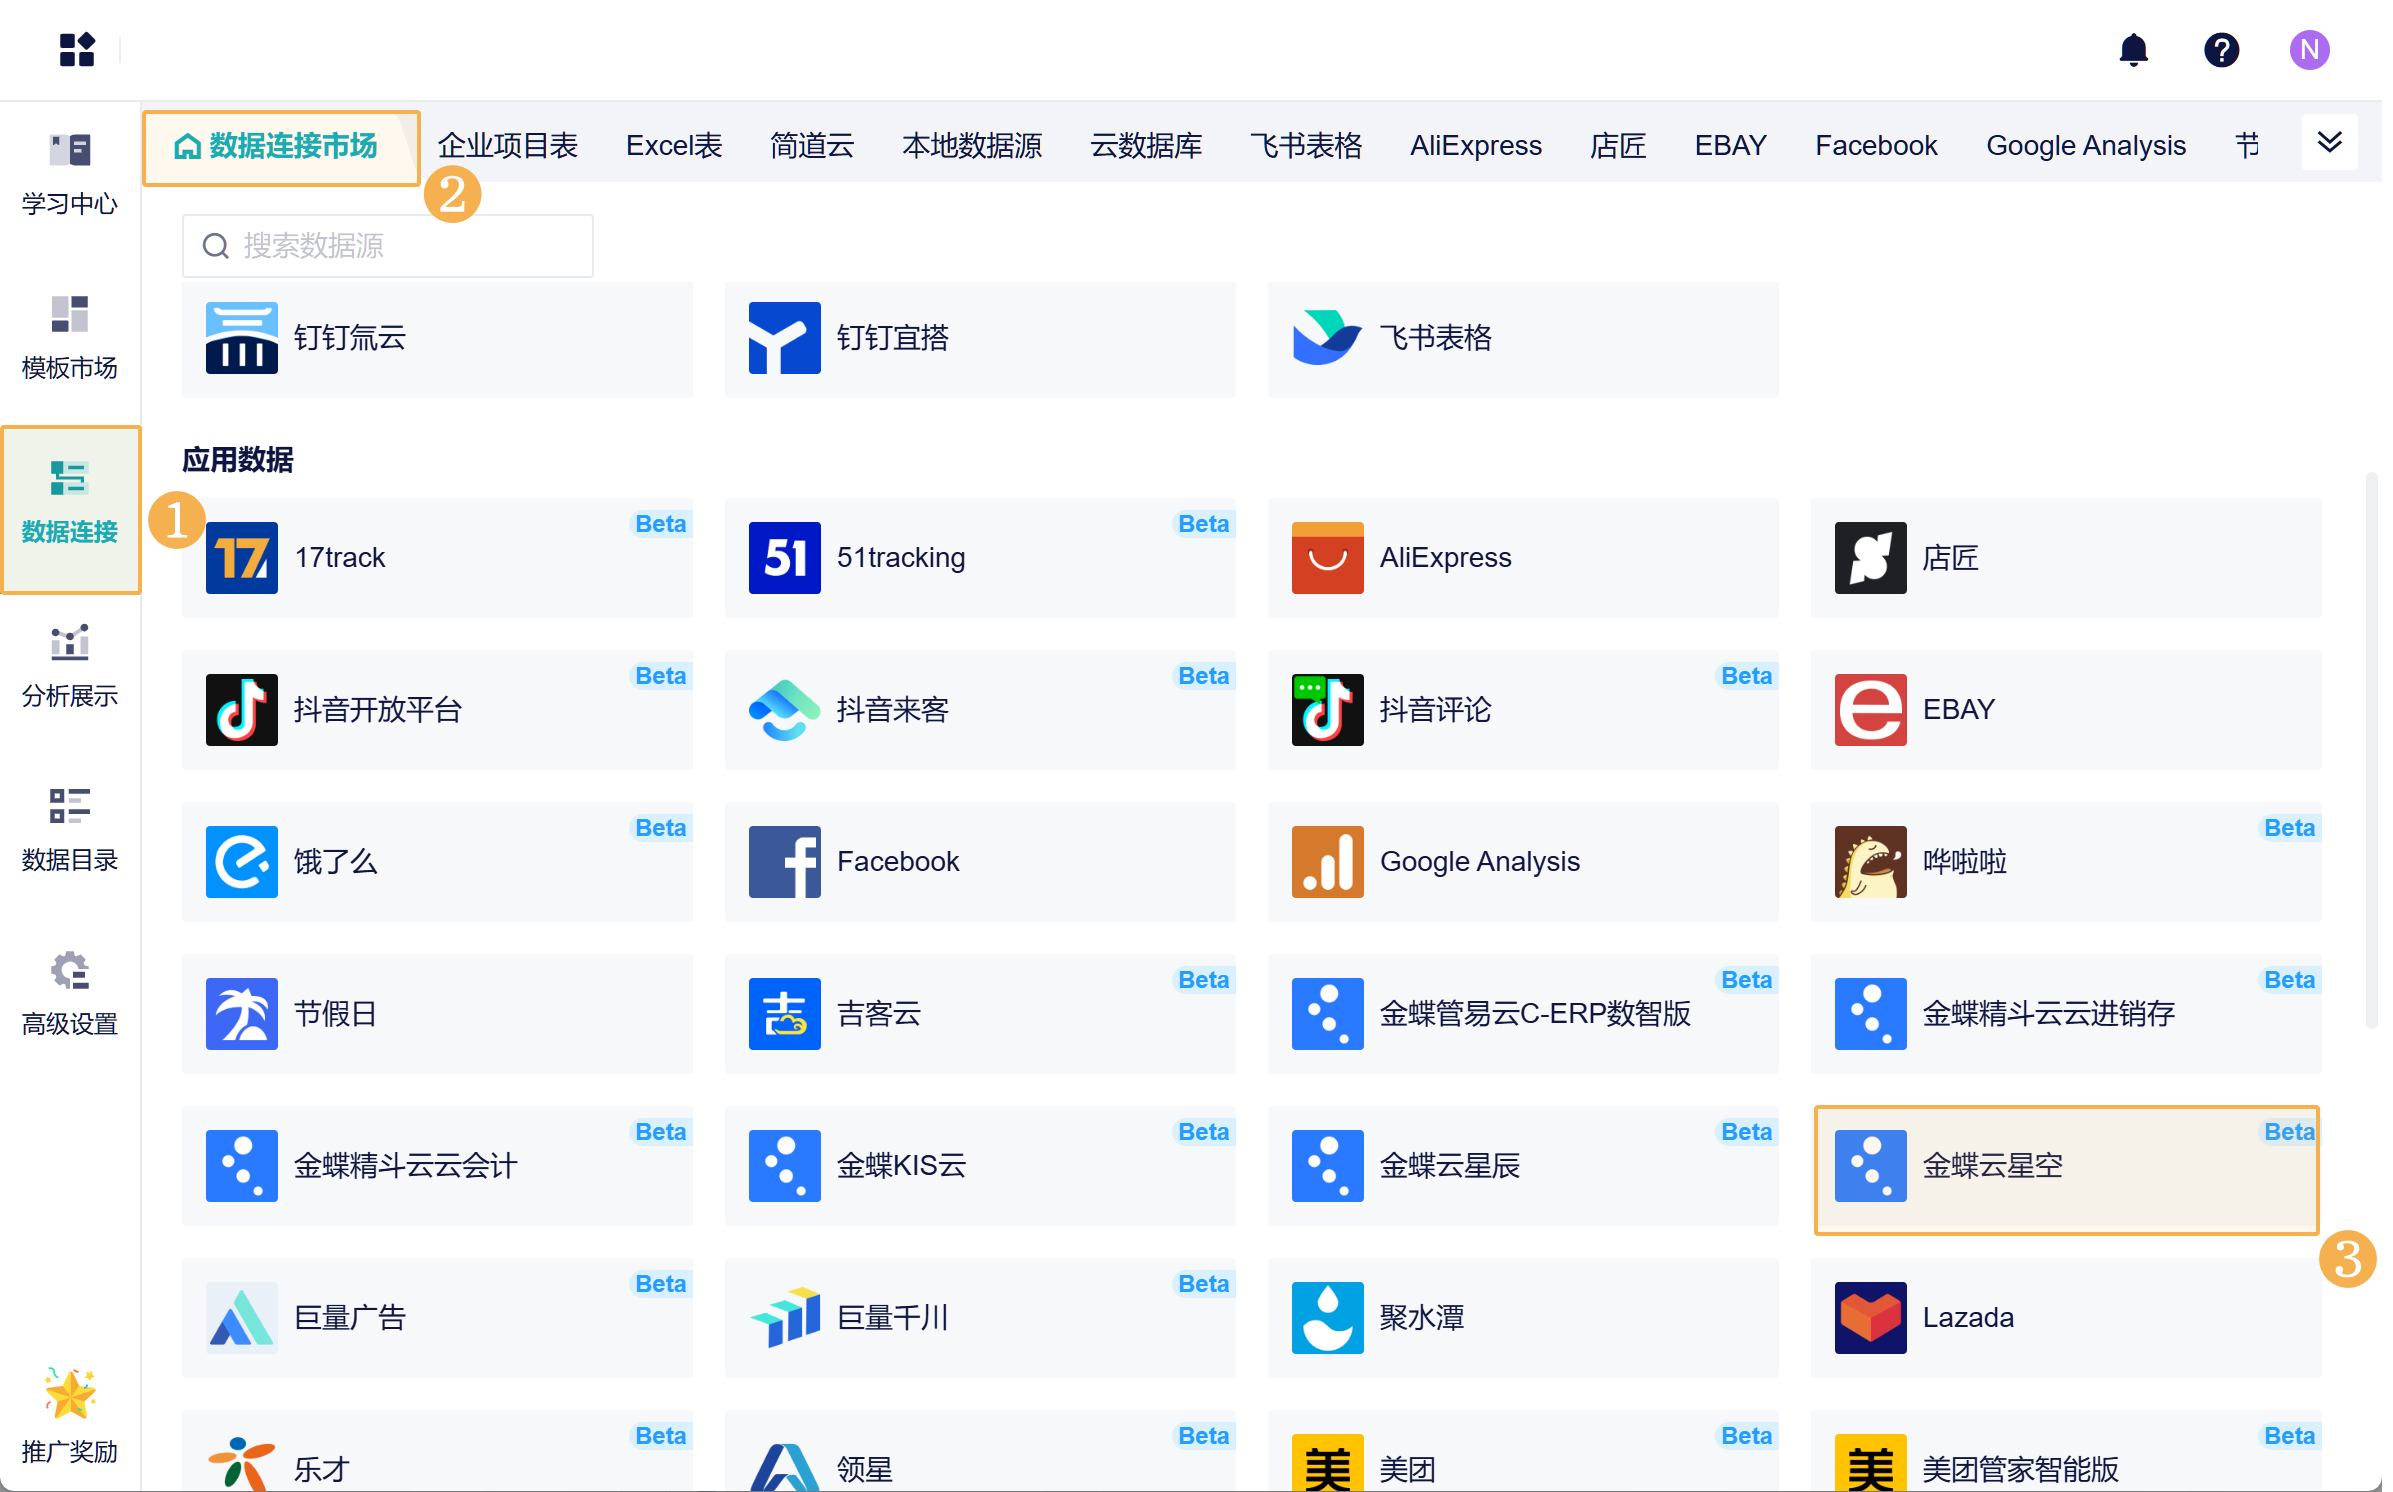Viewport: 2393px width, 1492px height.
Task: Switch to the 企业项目表 tab
Action: coord(507,146)
